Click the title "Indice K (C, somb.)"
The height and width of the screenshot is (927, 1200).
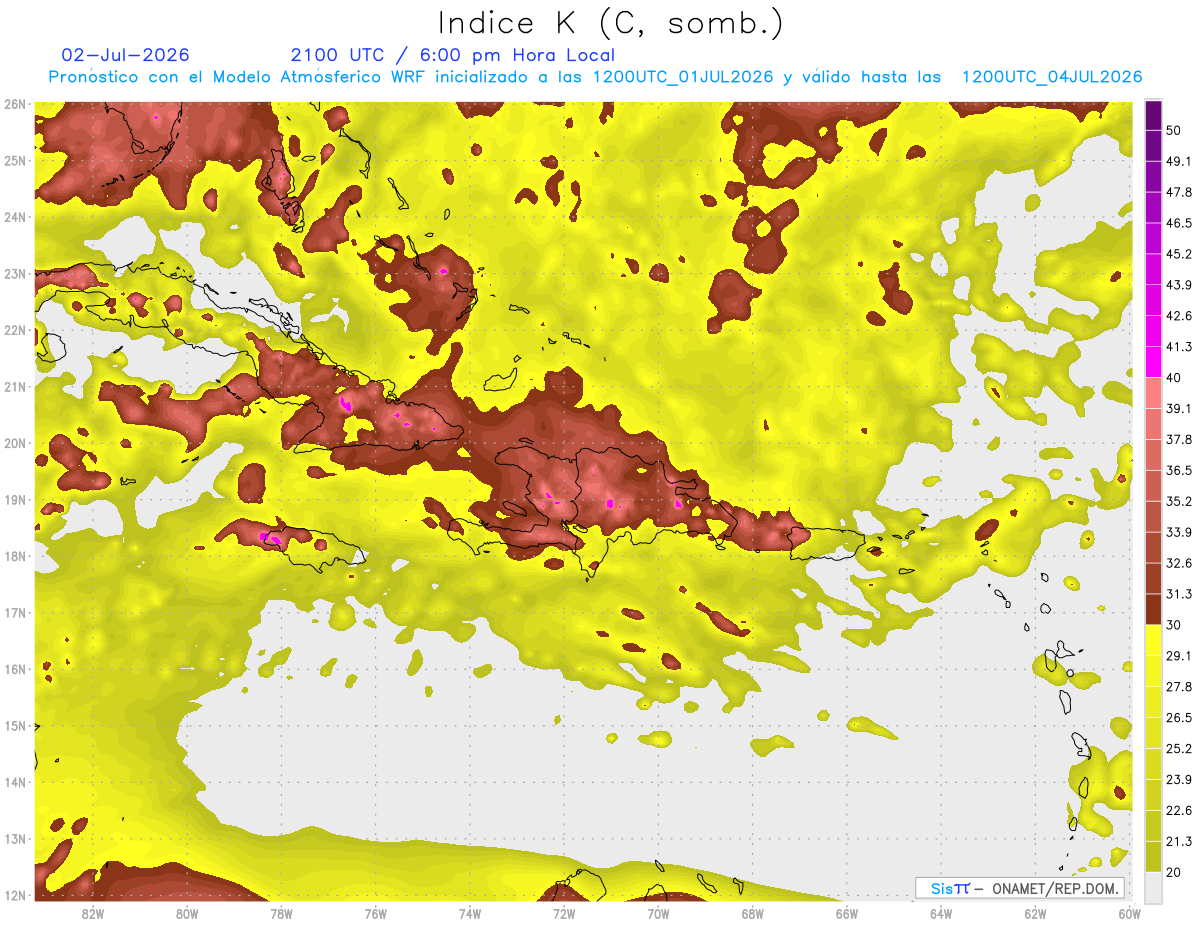(x=611, y=24)
